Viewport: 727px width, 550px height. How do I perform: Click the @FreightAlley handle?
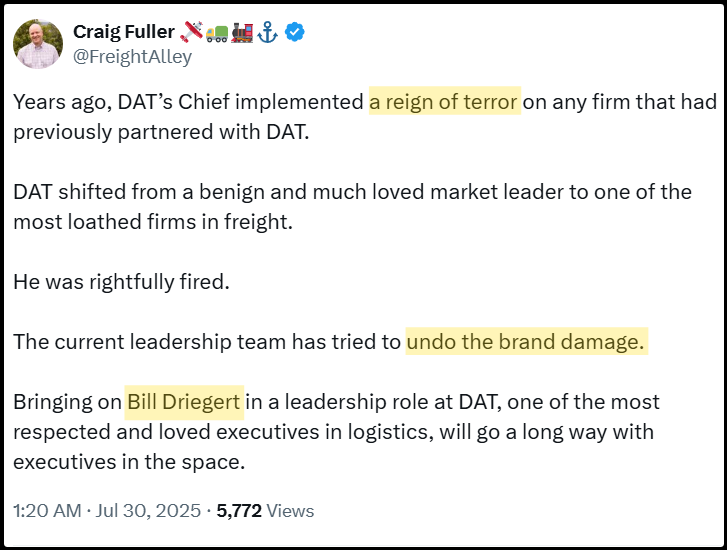(x=132, y=57)
